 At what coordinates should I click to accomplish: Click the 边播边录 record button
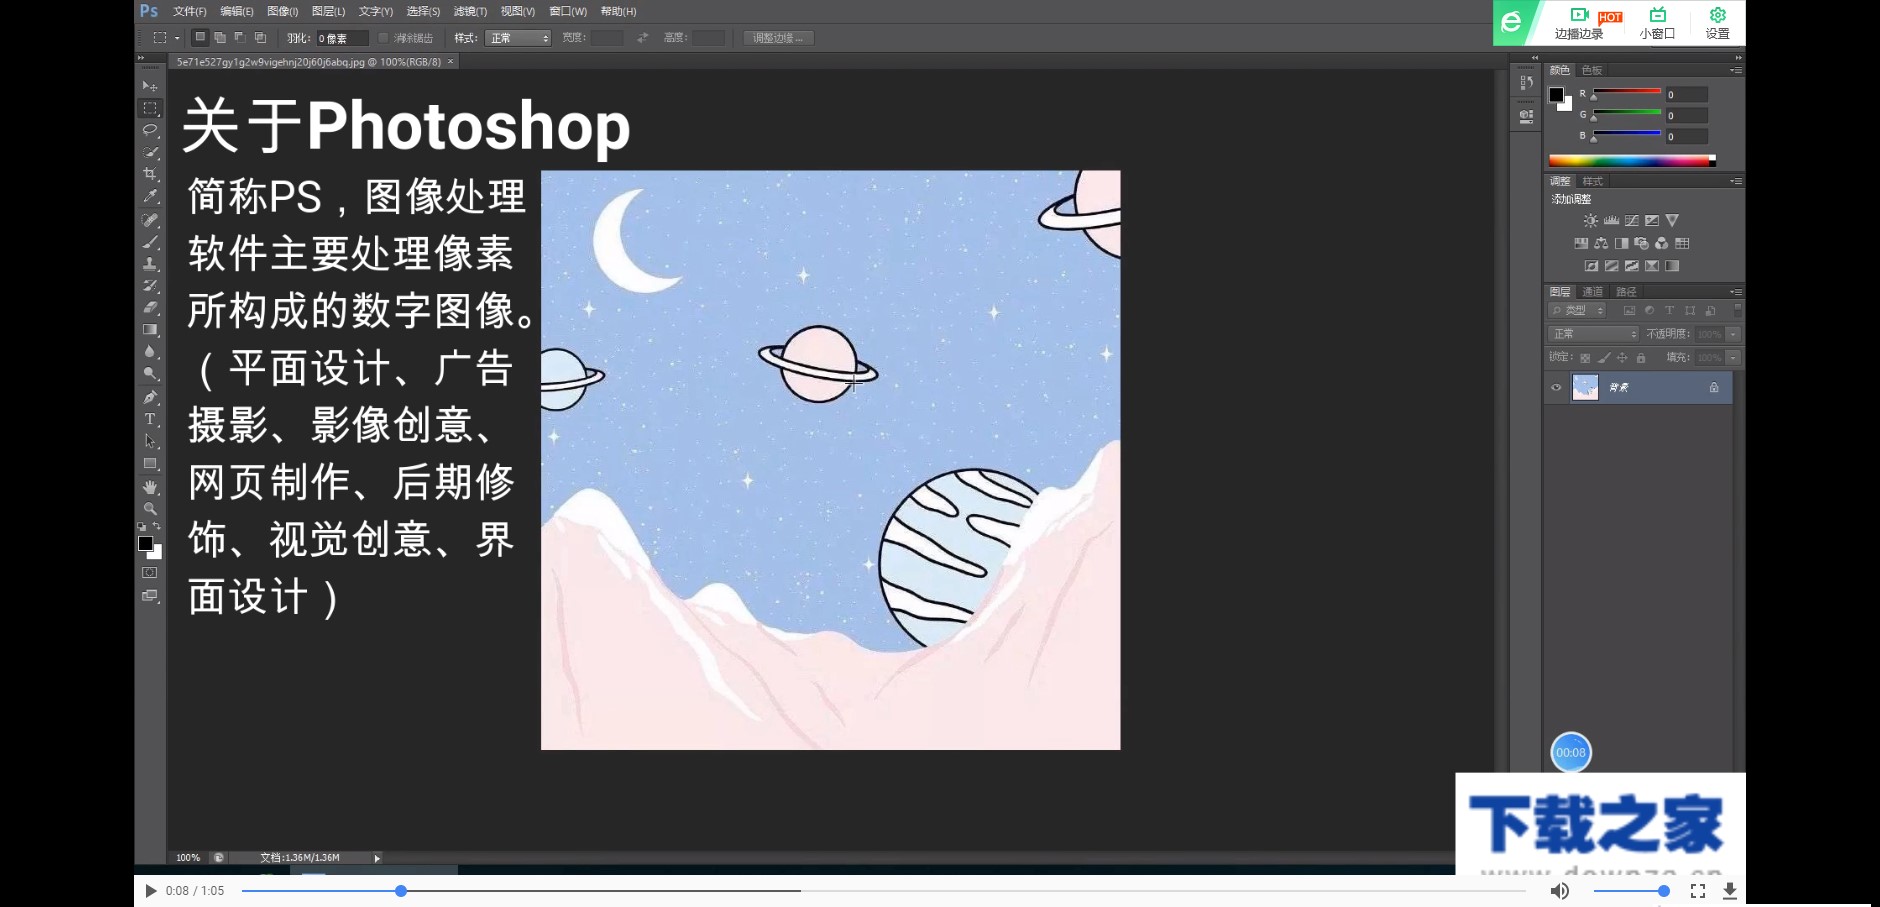1579,23
